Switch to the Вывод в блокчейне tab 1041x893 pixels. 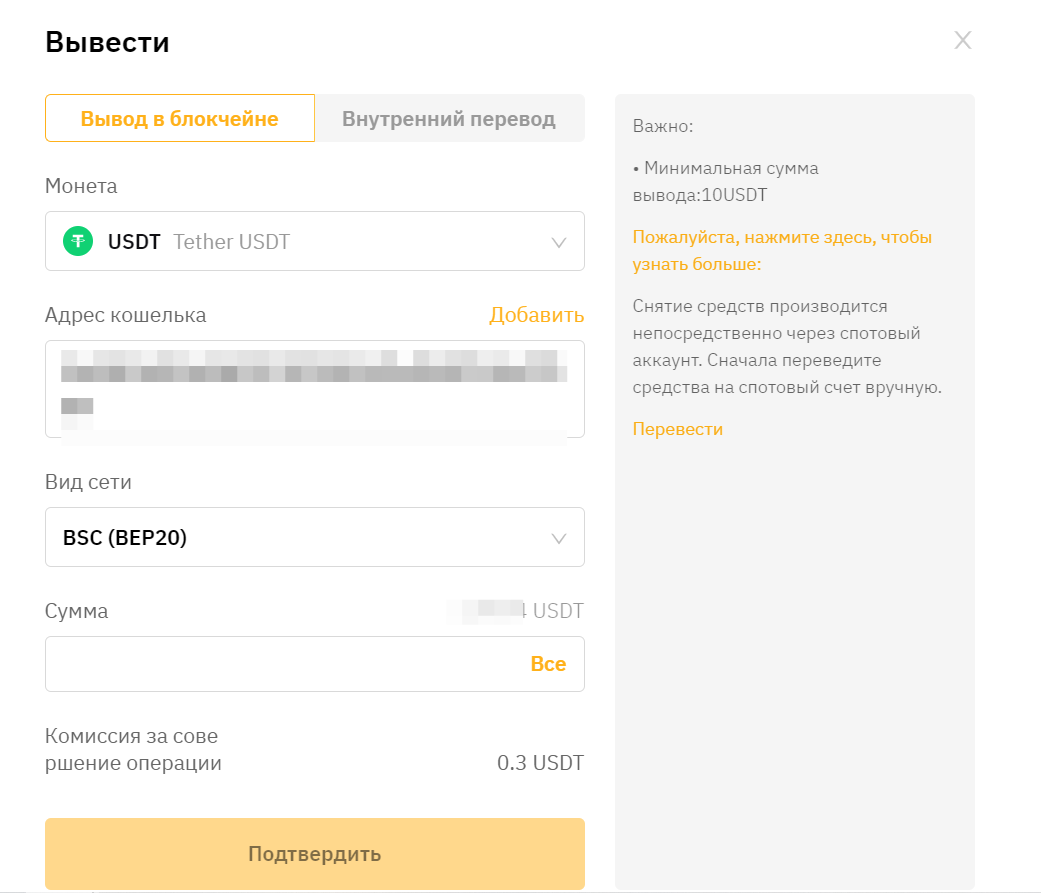(180, 119)
